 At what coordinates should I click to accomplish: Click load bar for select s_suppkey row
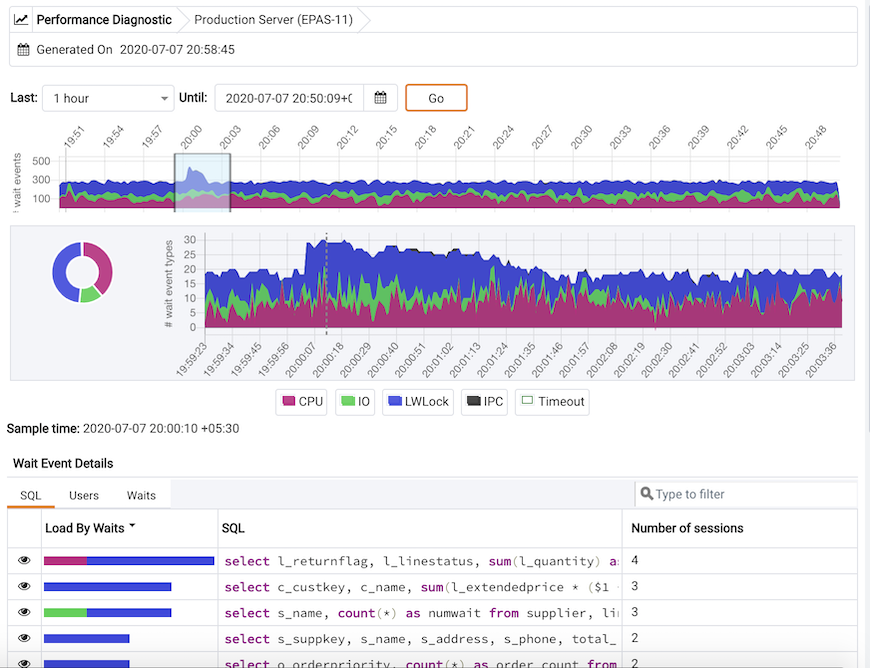87,639
